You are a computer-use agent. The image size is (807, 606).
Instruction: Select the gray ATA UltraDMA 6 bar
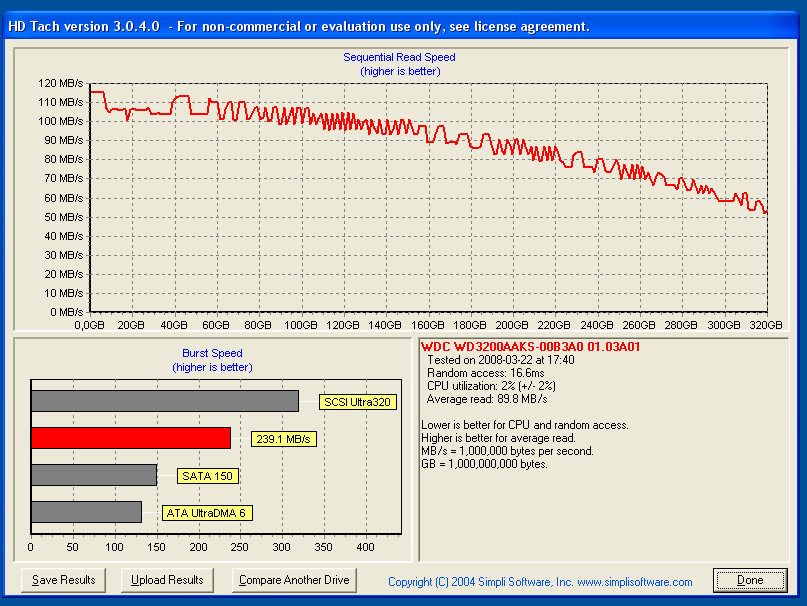[86, 512]
